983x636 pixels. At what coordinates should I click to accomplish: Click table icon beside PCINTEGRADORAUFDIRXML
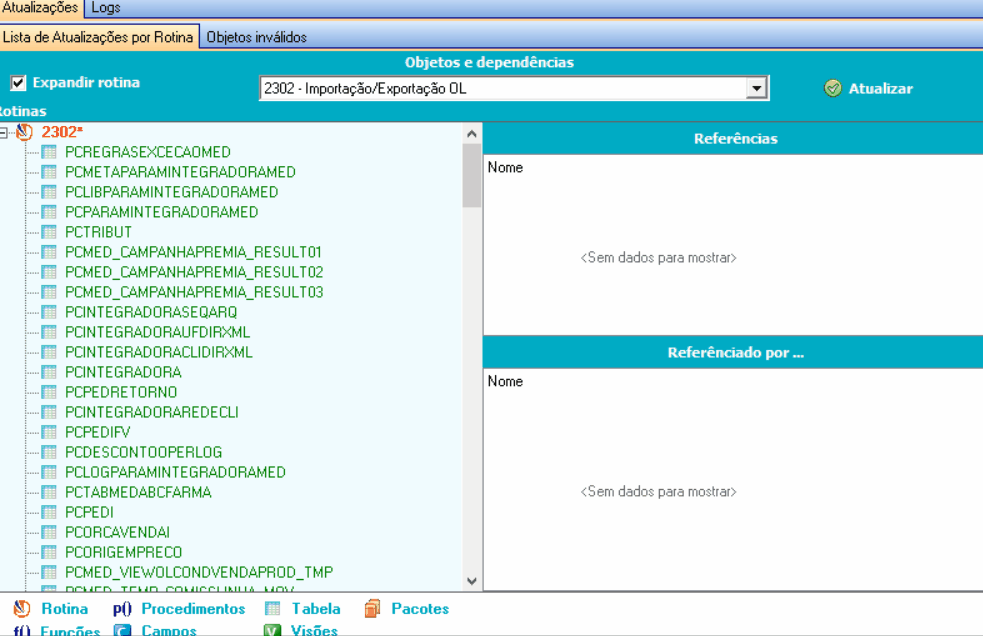[49, 332]
